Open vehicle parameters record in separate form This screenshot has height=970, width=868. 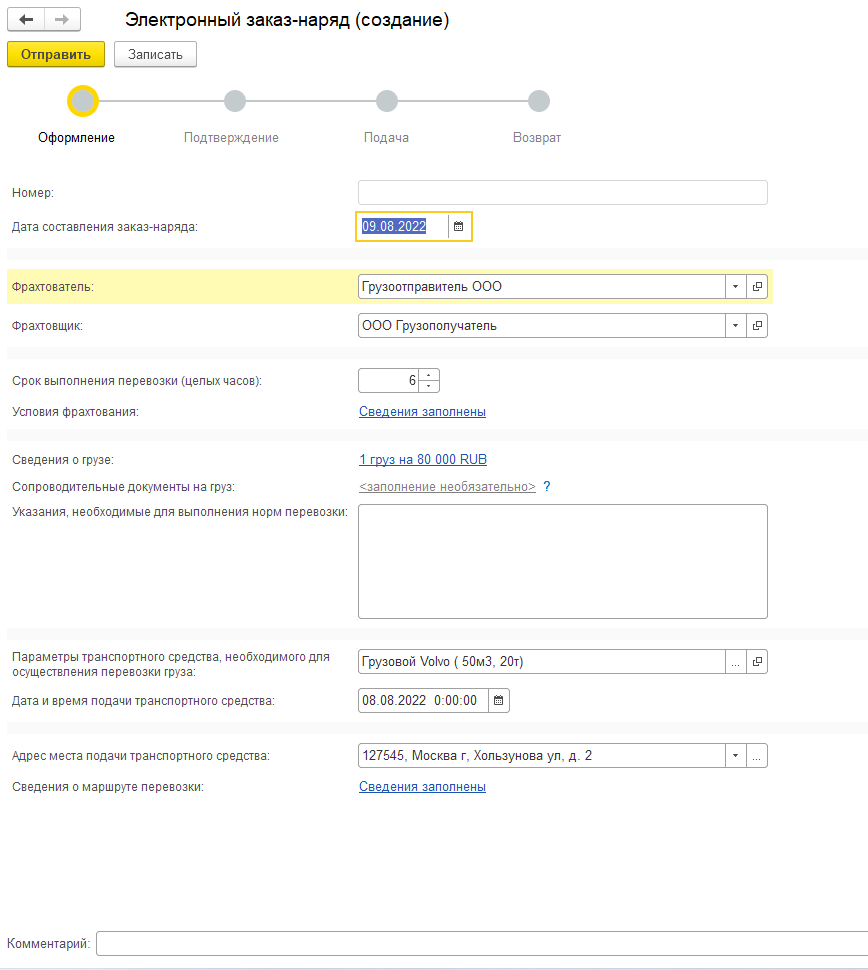click(757, 661)
